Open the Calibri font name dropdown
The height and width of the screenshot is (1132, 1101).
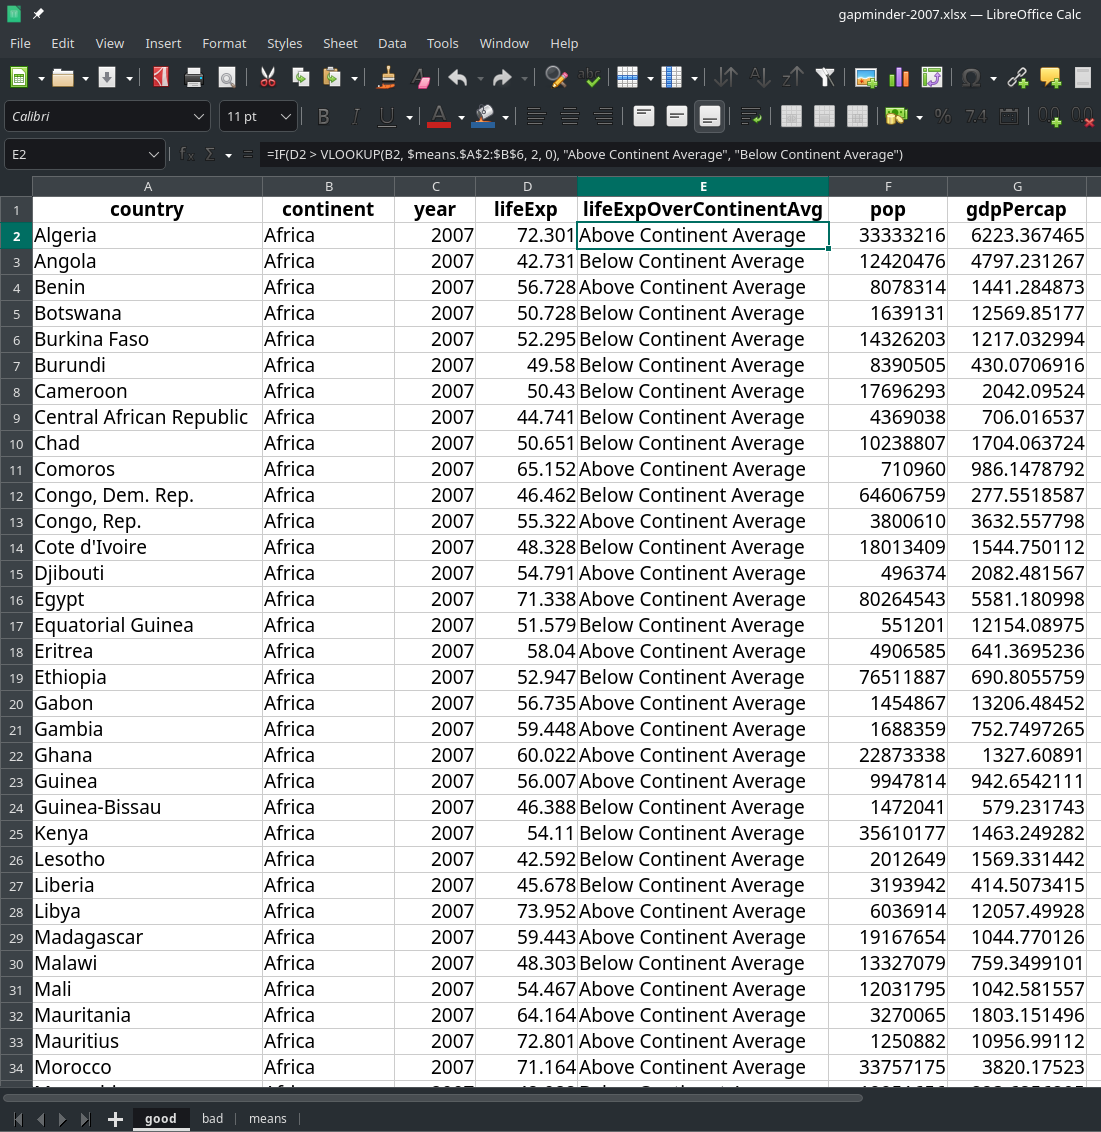coord(198,117)
